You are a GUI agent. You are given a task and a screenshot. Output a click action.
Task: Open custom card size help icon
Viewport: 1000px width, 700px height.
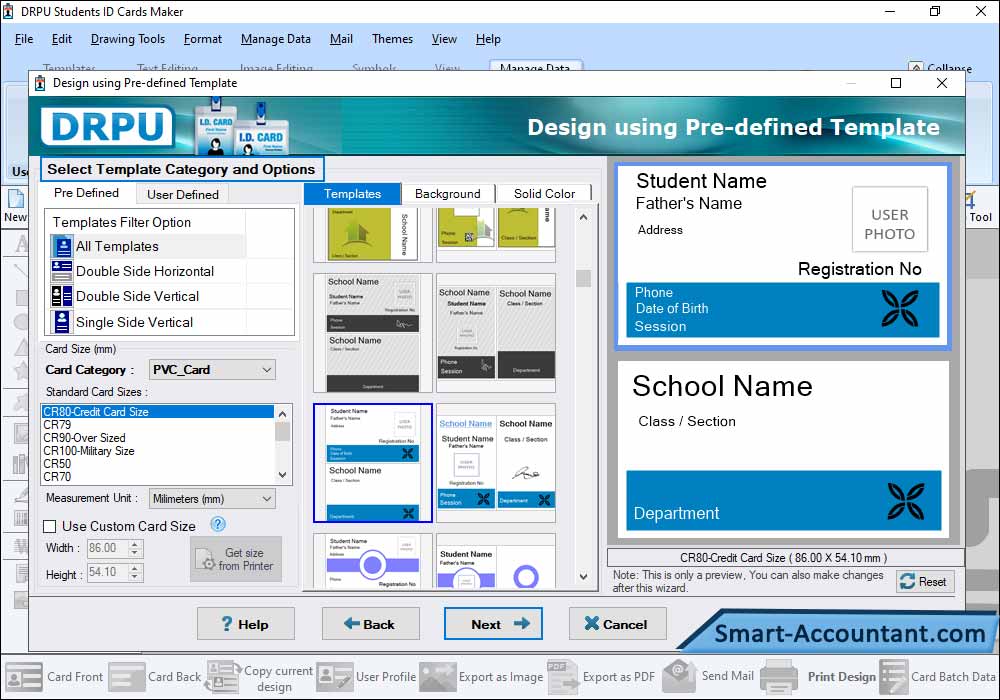(217, 525)
